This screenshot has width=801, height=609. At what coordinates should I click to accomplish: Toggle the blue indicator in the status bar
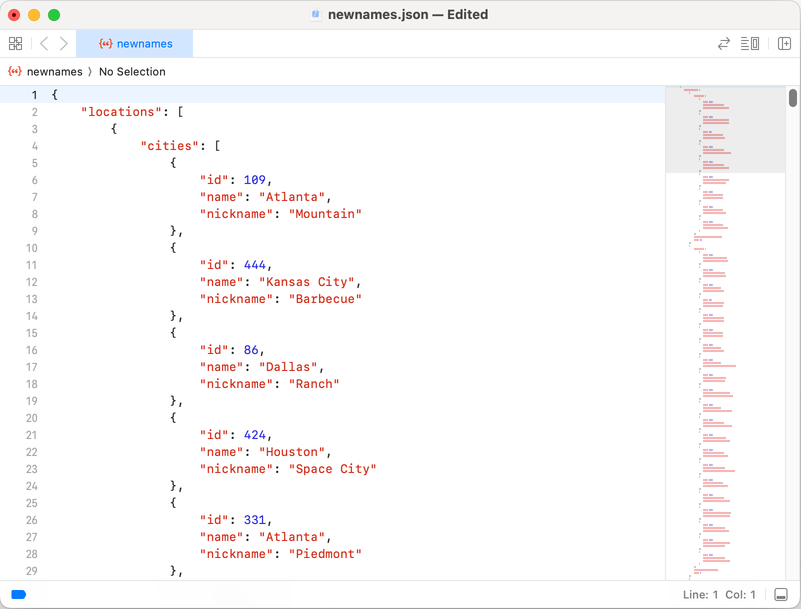(x=18, y=594)
